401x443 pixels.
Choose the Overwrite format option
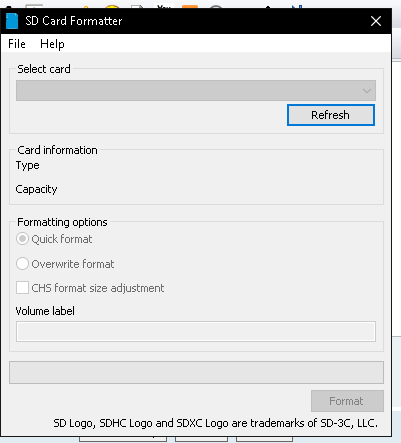click(22, 264)
